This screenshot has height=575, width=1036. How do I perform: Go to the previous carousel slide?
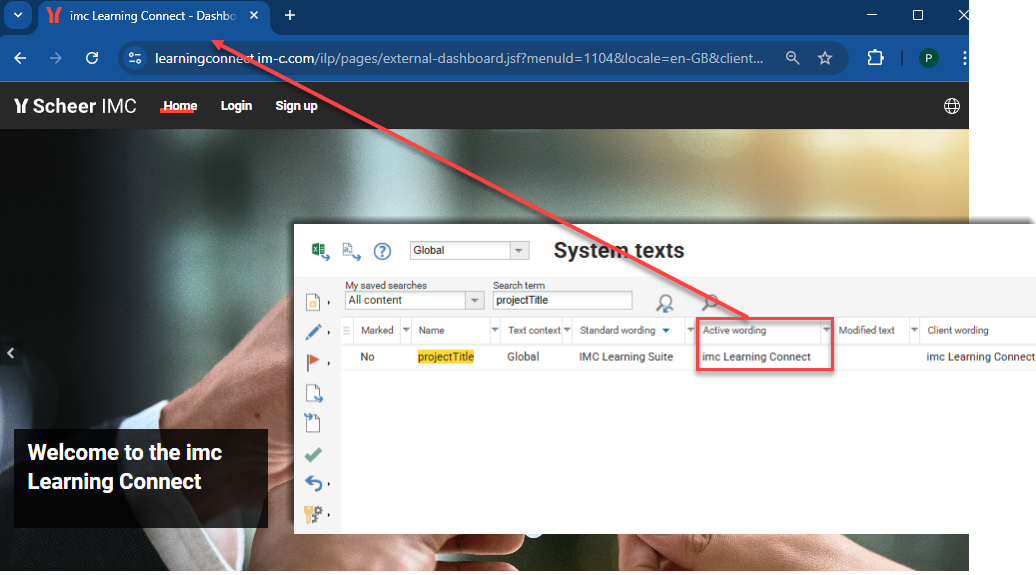[x=11, y=353]
